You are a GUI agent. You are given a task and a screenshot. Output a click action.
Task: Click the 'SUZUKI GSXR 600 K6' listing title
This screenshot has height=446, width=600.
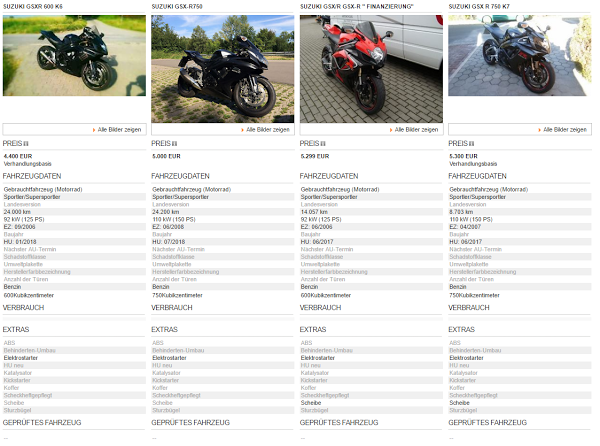pyautogui.click(x=33, y=7)
